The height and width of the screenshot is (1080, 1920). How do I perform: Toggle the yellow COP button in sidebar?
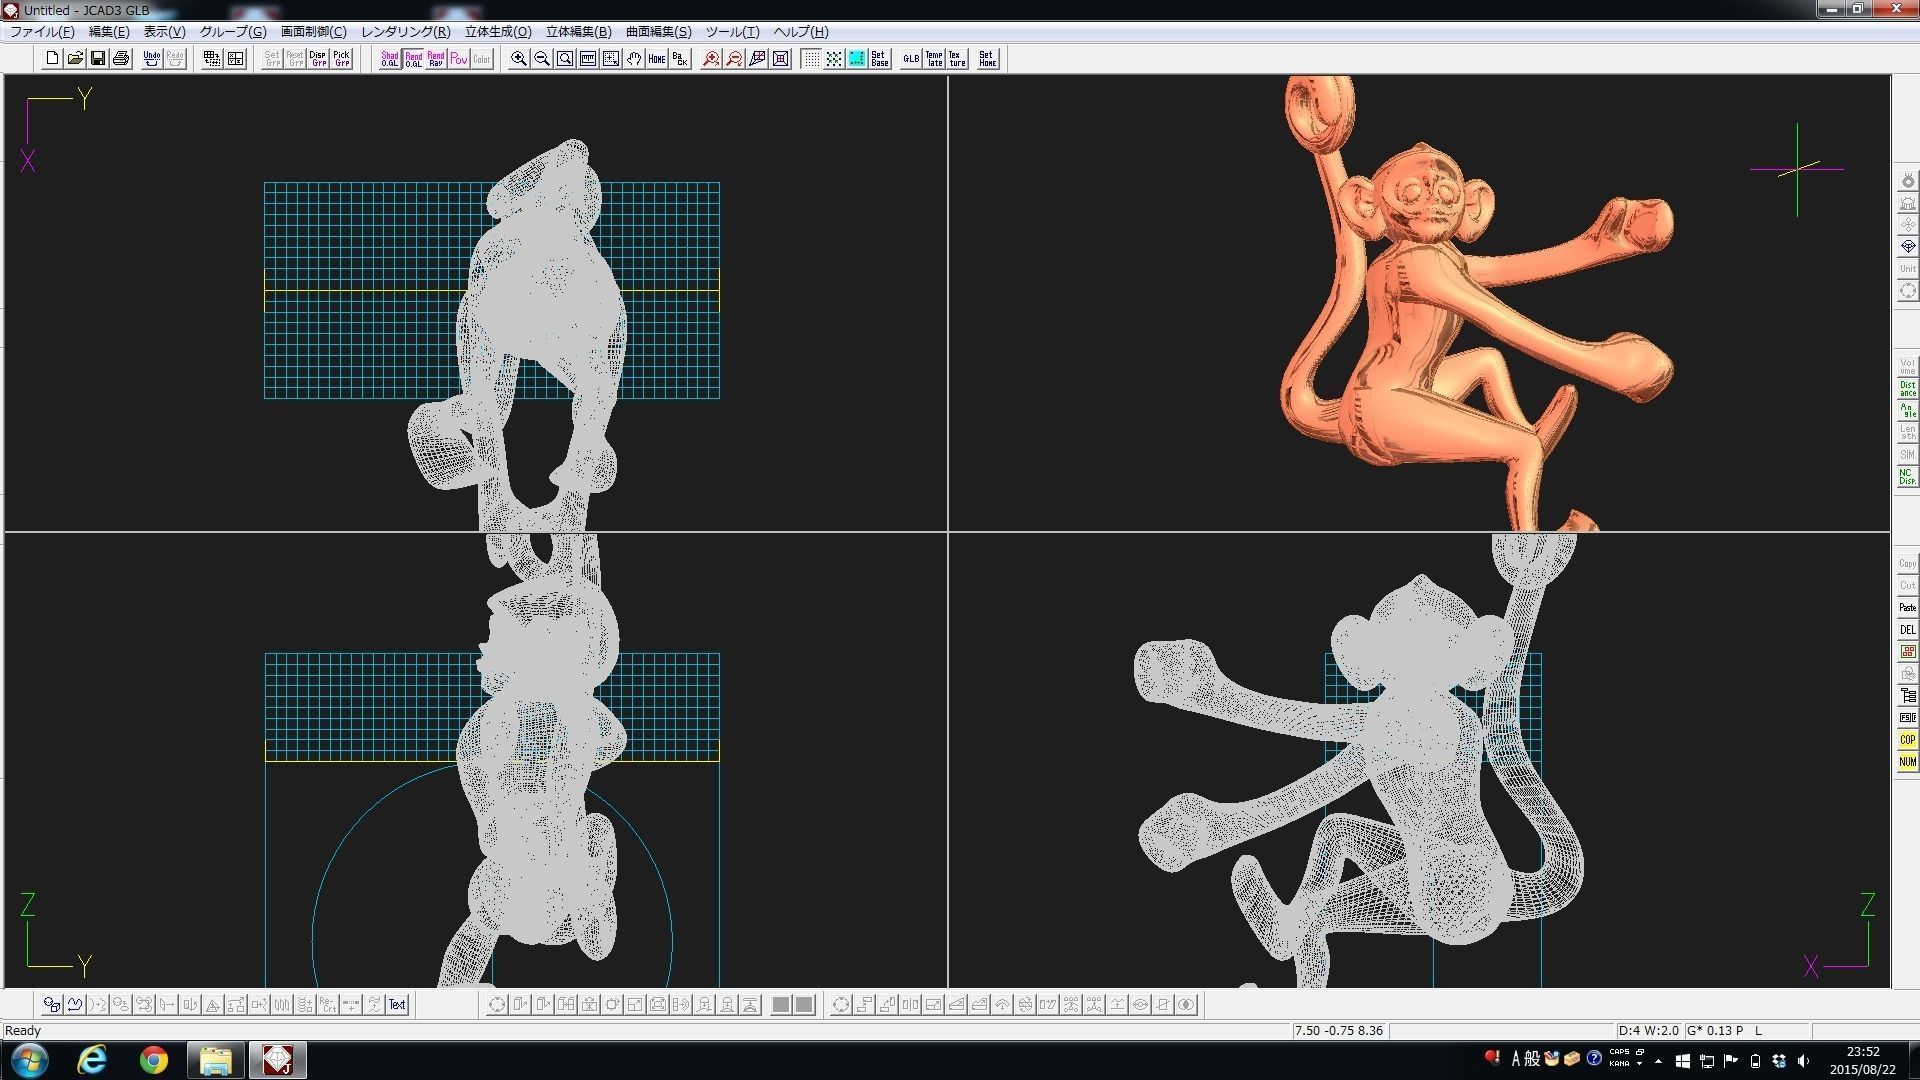click(1908, 740)
